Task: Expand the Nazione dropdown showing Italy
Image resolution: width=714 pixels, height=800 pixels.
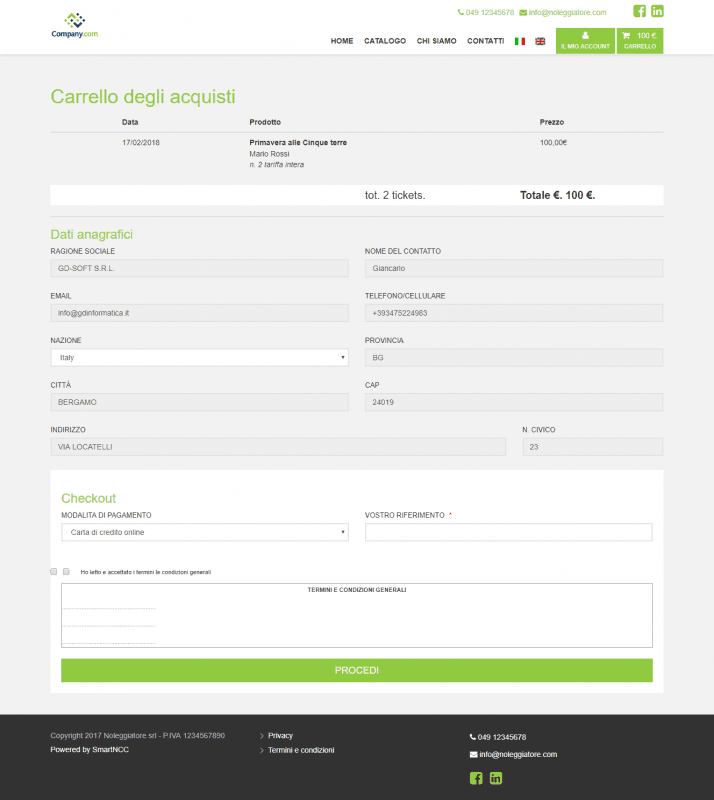Action: [x=200, y=358]
